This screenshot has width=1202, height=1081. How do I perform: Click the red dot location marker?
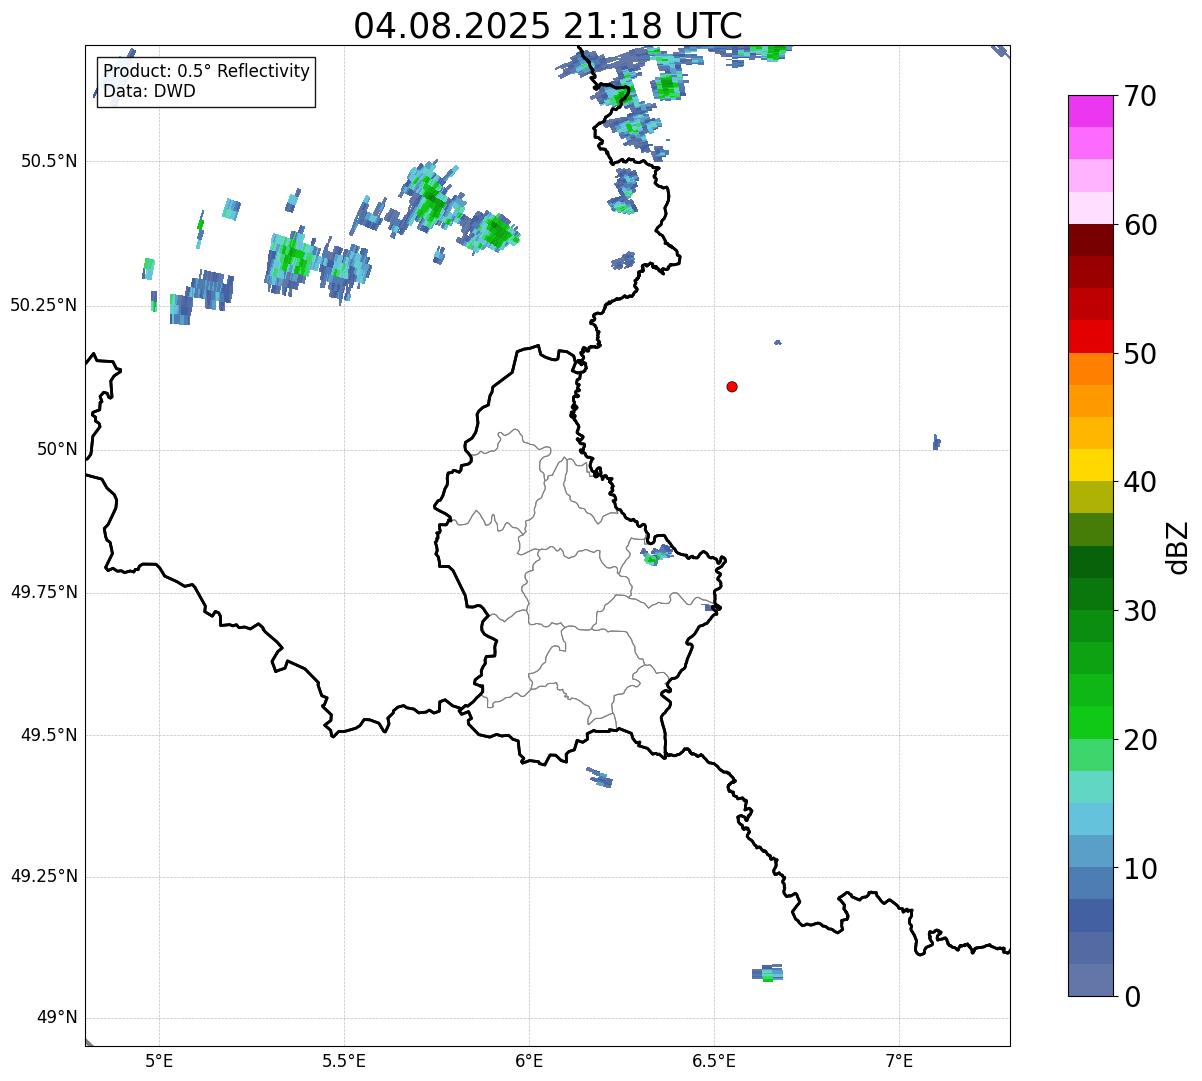[732, 387]
